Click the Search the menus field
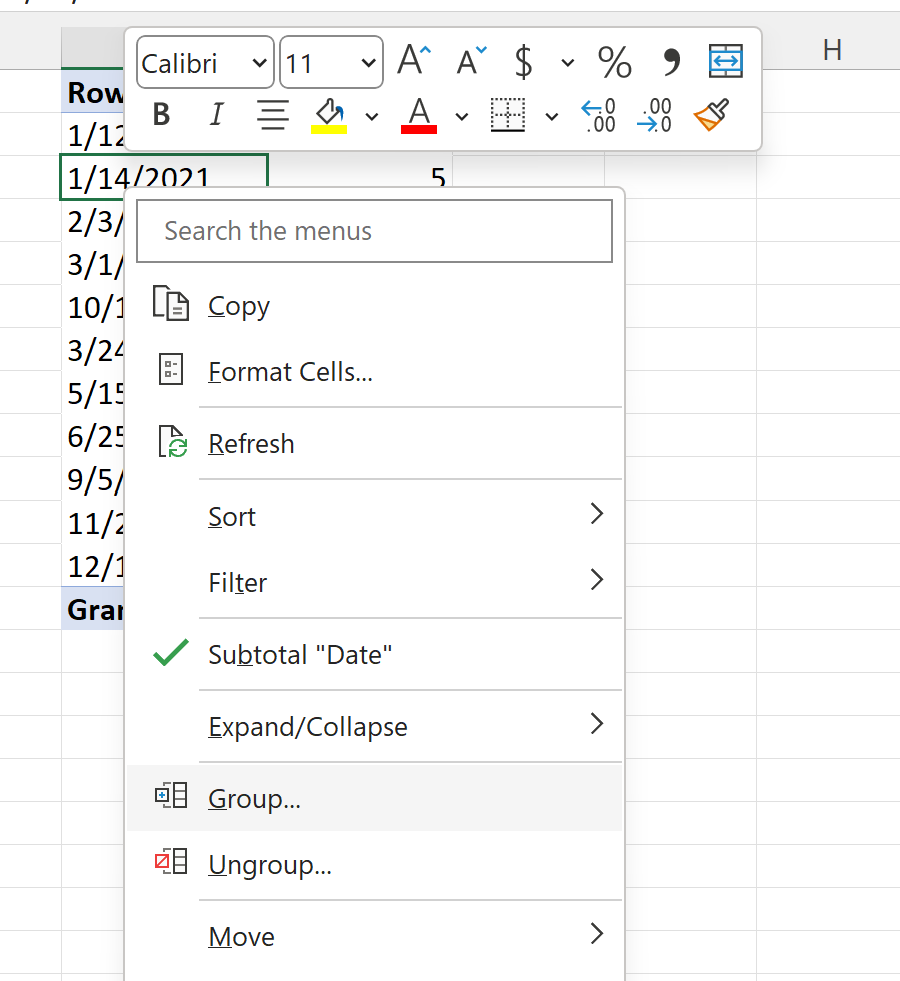The width and height of the screenshot is (900, 981). 374,231
